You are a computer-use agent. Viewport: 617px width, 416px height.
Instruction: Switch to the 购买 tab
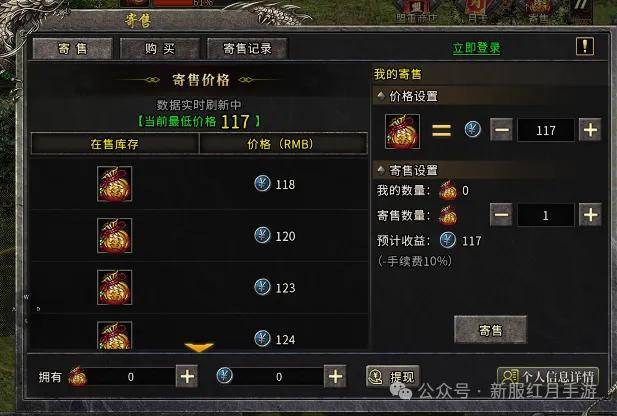coord(160,48)
